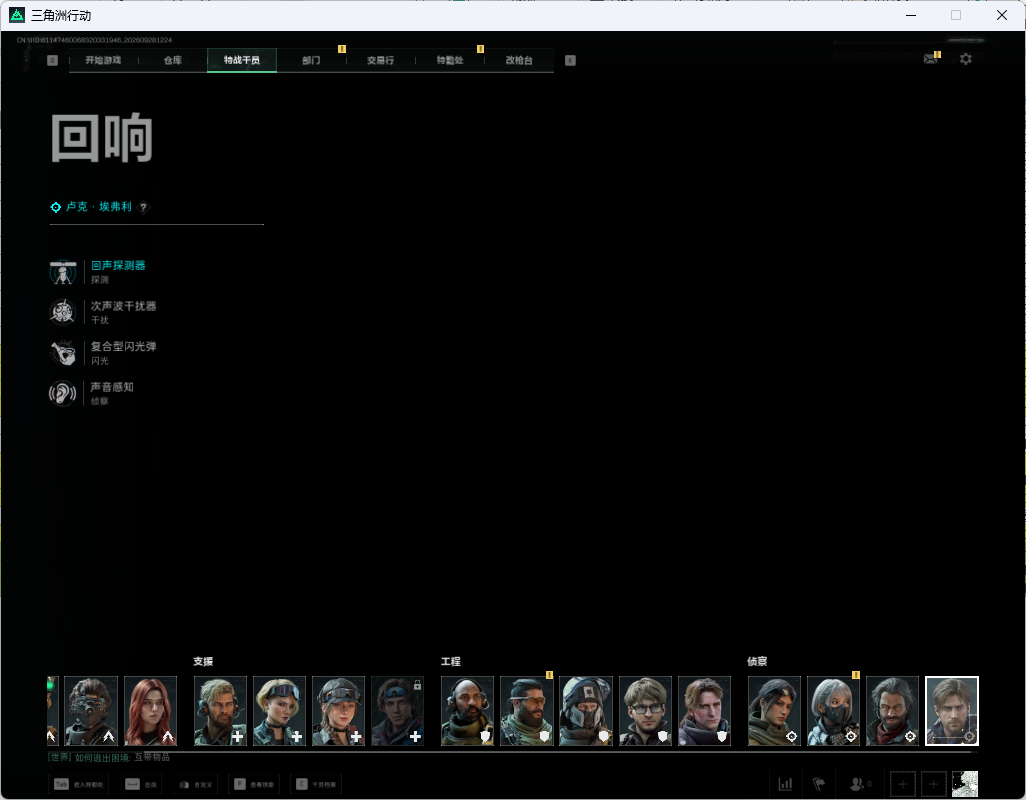This screenshot has width=1026, height=800.
Task: Switch to the 改枪台 tab
Action: click(519, 60)
